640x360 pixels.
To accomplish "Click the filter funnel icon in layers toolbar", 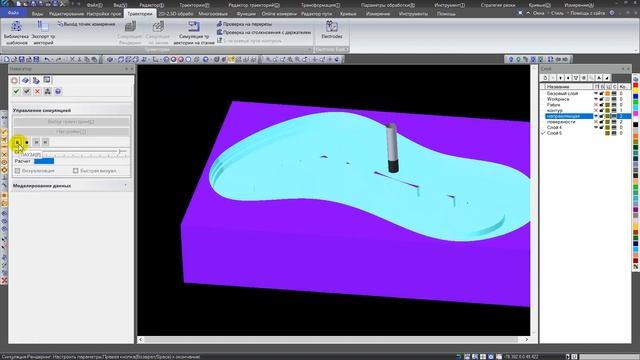I will pos(576,78).
